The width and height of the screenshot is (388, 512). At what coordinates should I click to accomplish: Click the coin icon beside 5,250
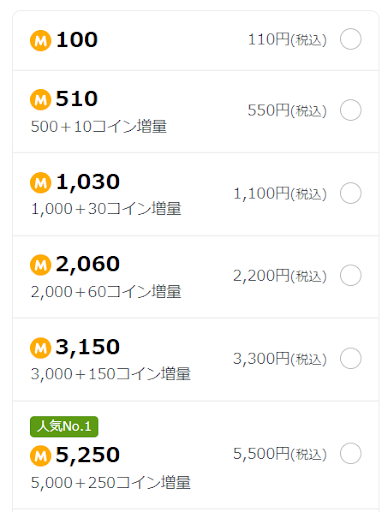41,456
